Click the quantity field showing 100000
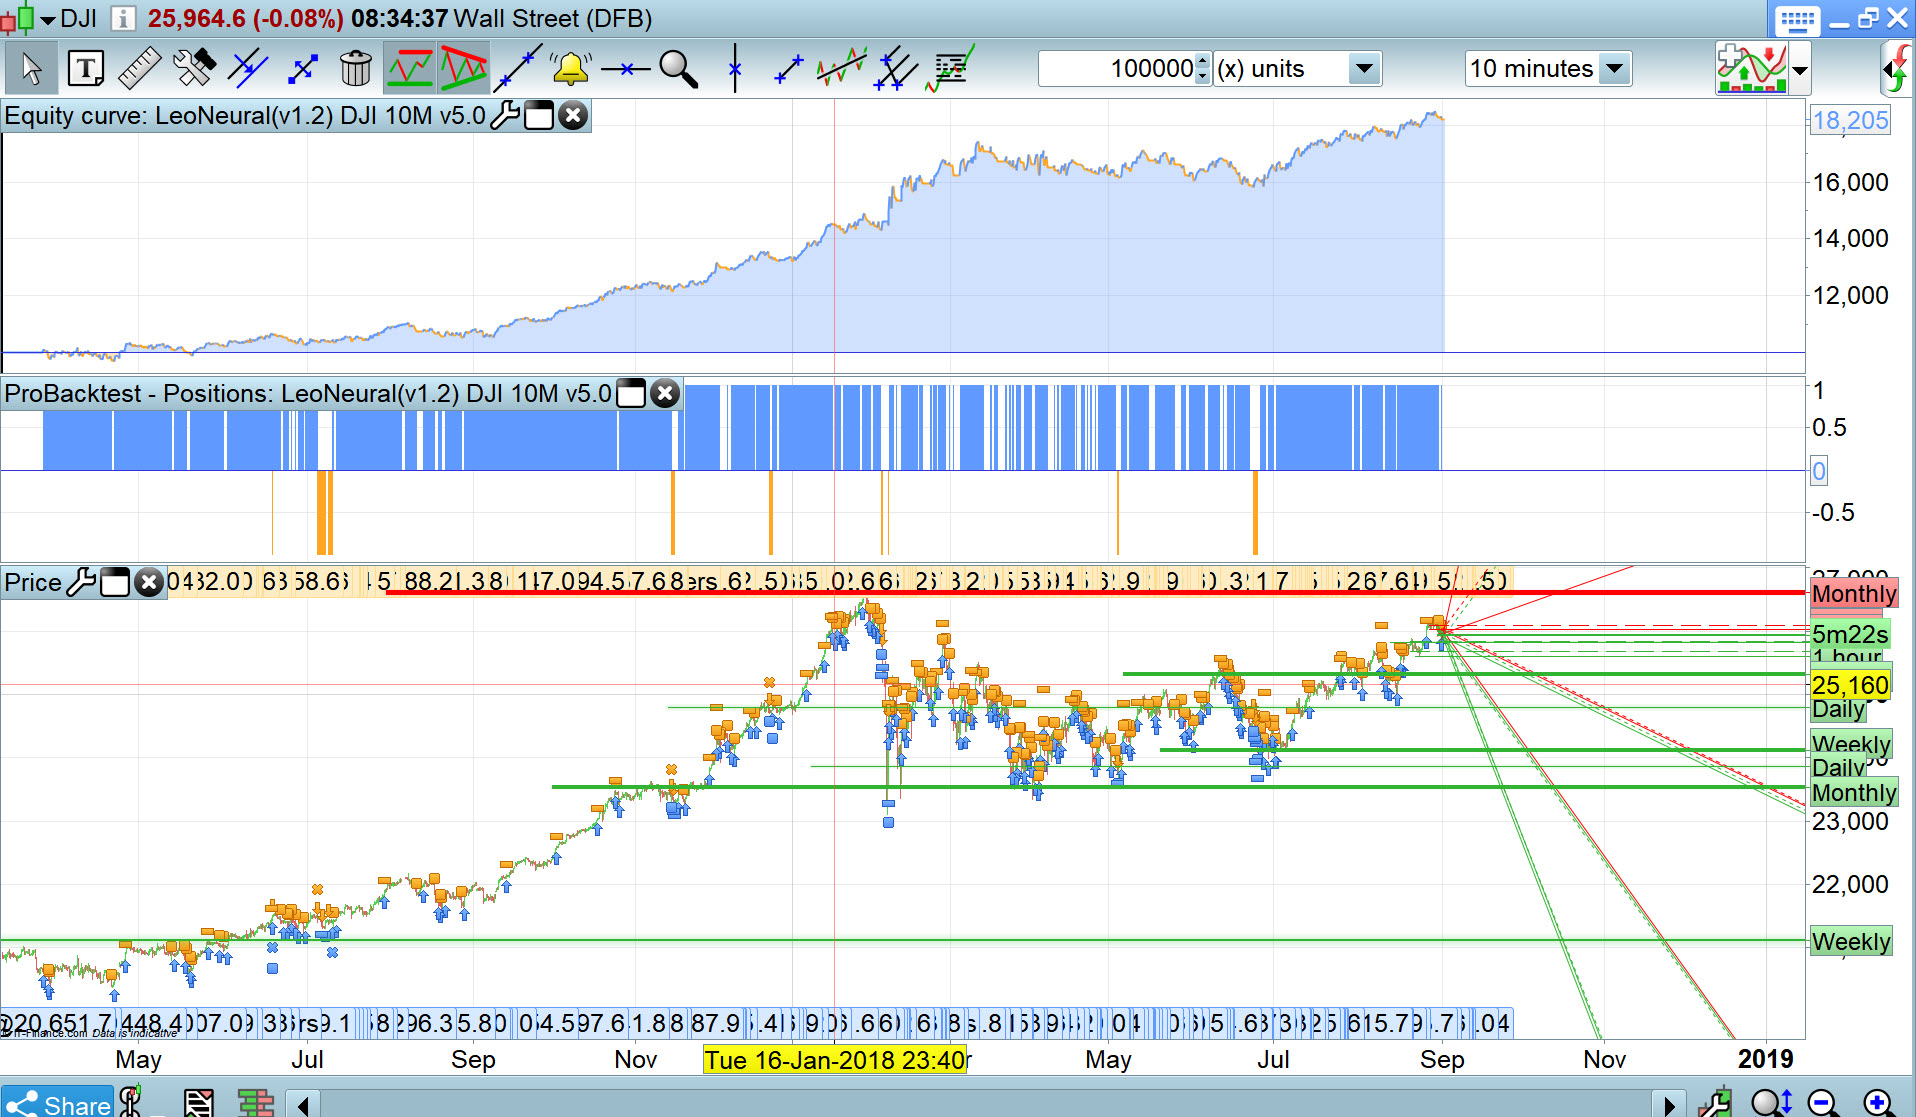 point(1116,69)
